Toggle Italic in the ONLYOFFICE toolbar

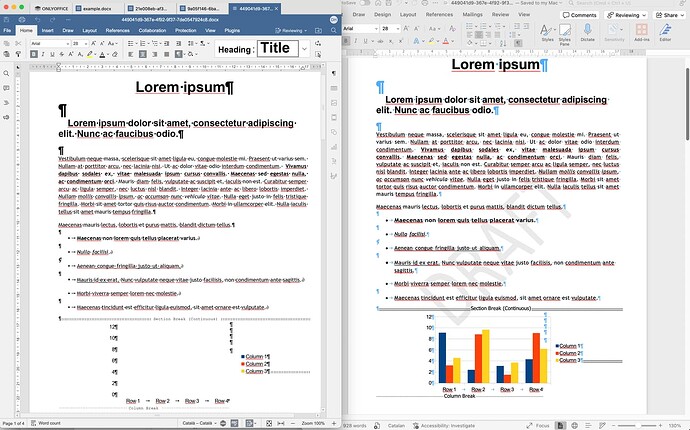click(x=43, y=54)
